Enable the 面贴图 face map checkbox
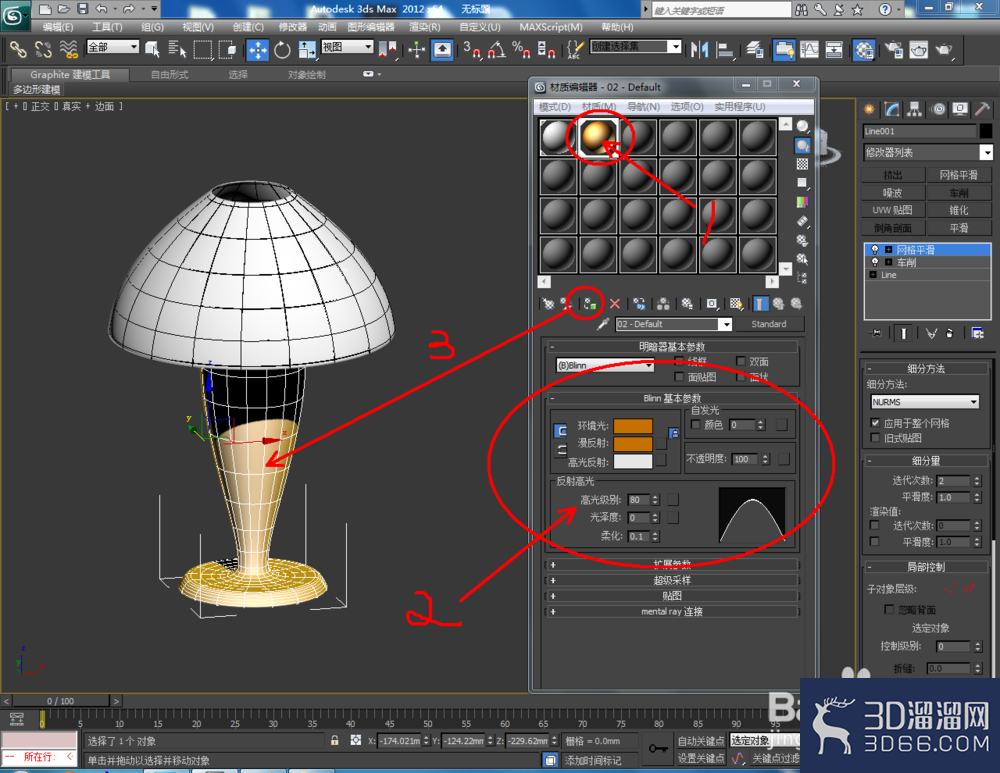Image resolution: width=1000 pixels, height=773 pixels. click(x=679, y=377)
